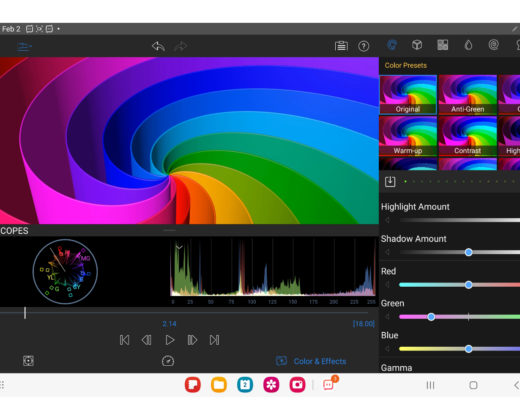
Task: Open the playback speed gauge icon
Action: pyautogui.click(x=168, y=361)
